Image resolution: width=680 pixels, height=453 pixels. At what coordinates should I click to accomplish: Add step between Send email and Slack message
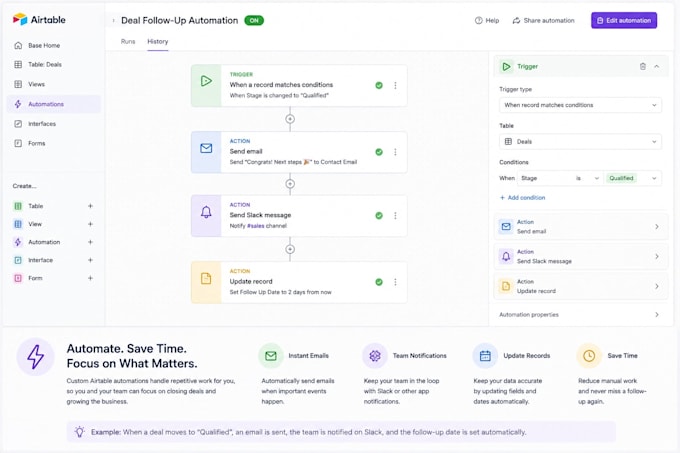[290, 184]
